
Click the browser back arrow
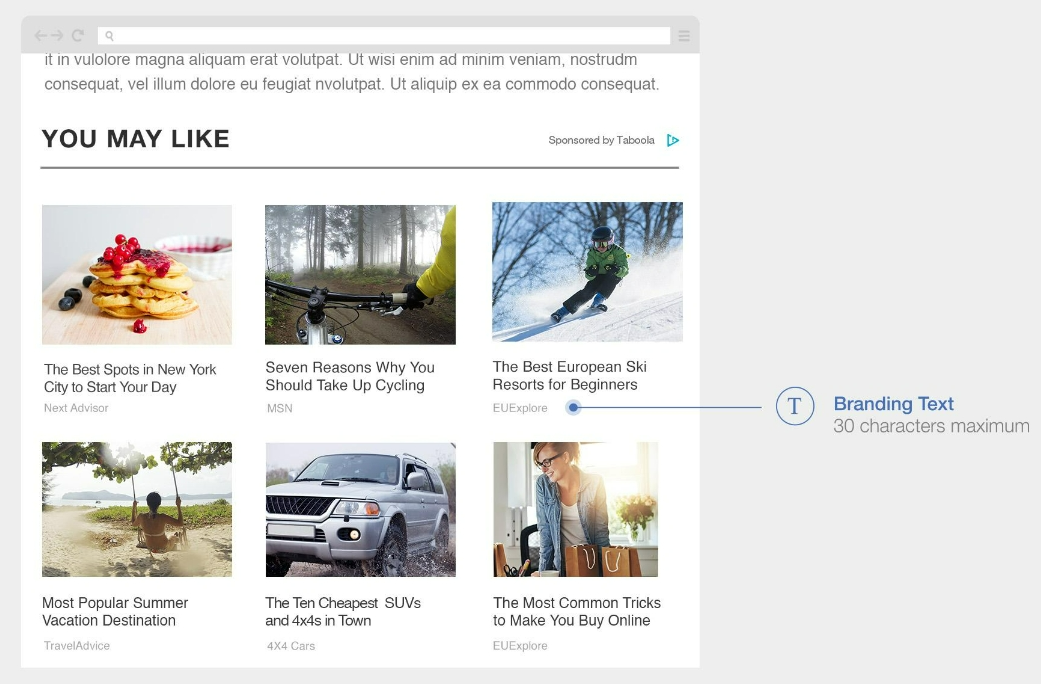coord(41,36)
